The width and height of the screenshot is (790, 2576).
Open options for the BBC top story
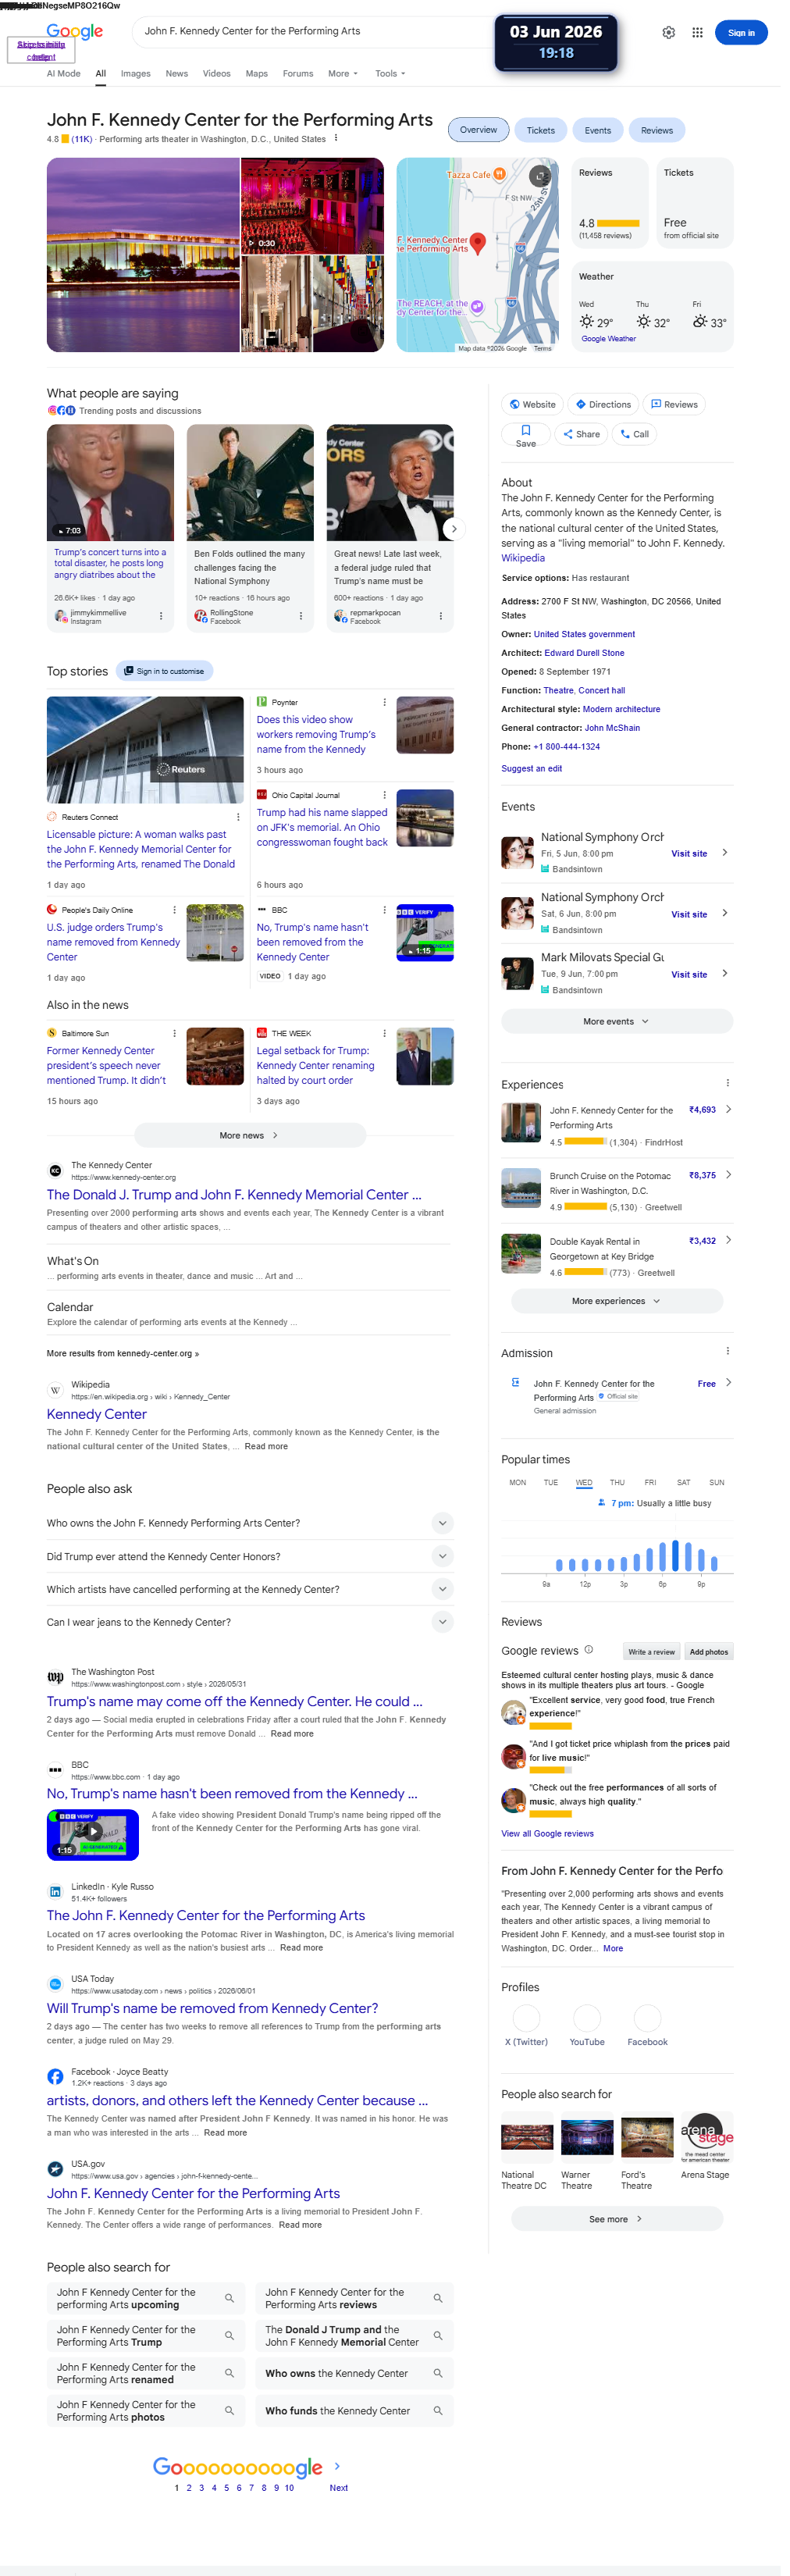385,910
